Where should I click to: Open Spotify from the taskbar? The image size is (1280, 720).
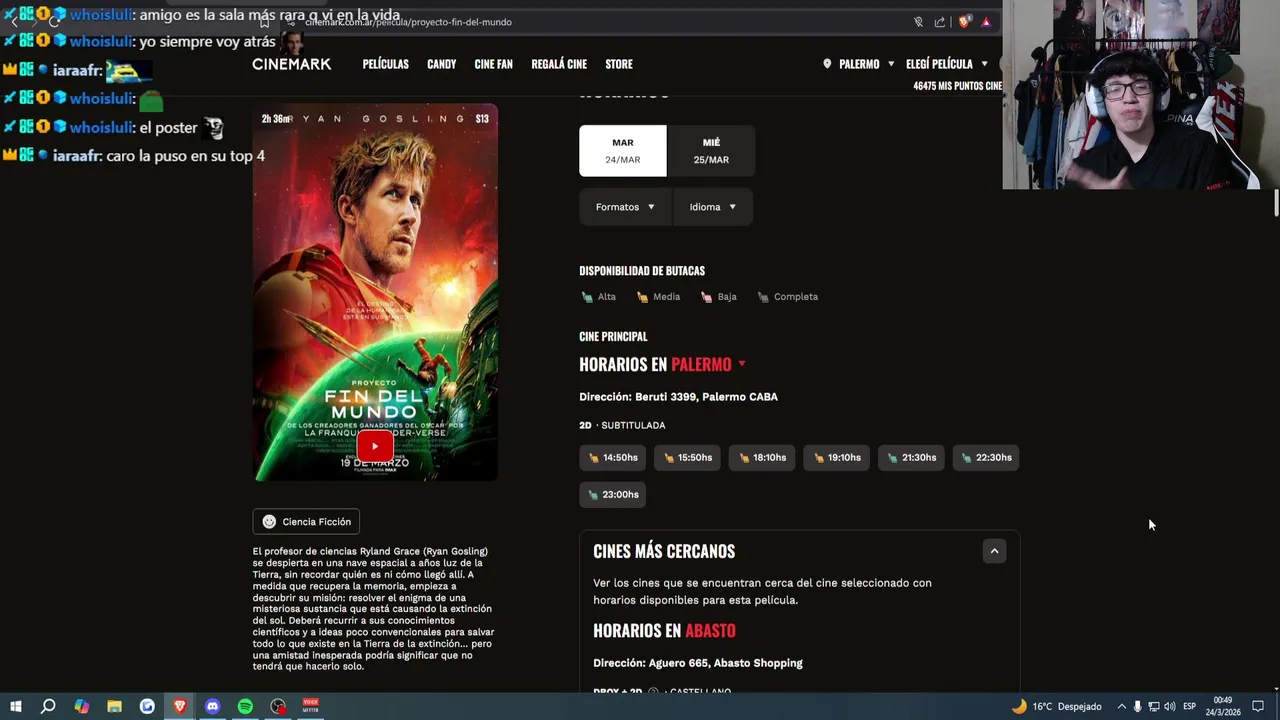pos(245,706)
